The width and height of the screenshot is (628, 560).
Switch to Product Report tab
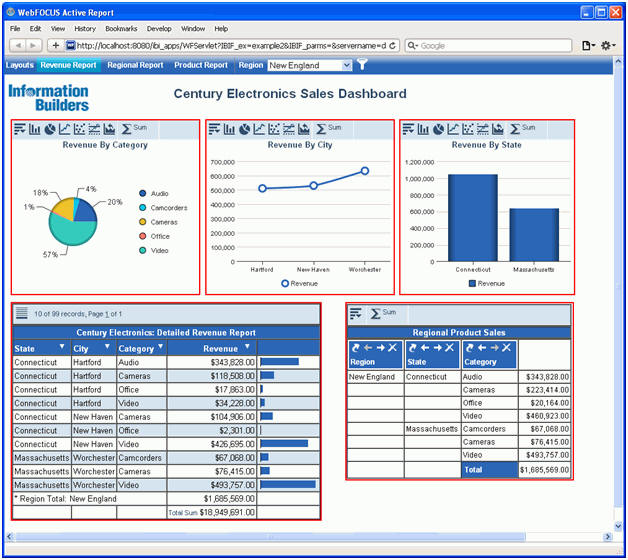click(x=201, y=65)
